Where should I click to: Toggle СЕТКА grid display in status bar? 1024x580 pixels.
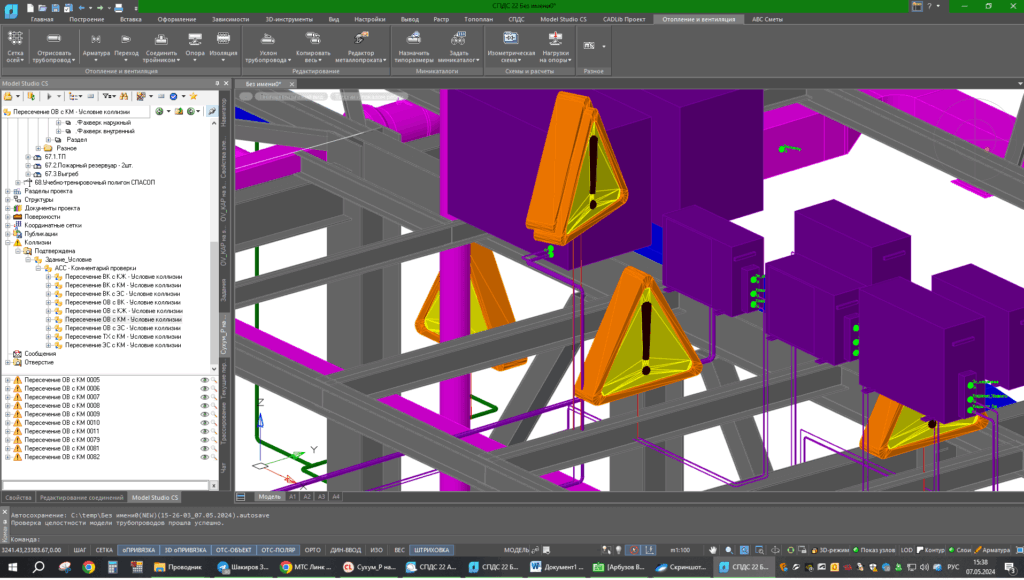click(x=102, y=550)
